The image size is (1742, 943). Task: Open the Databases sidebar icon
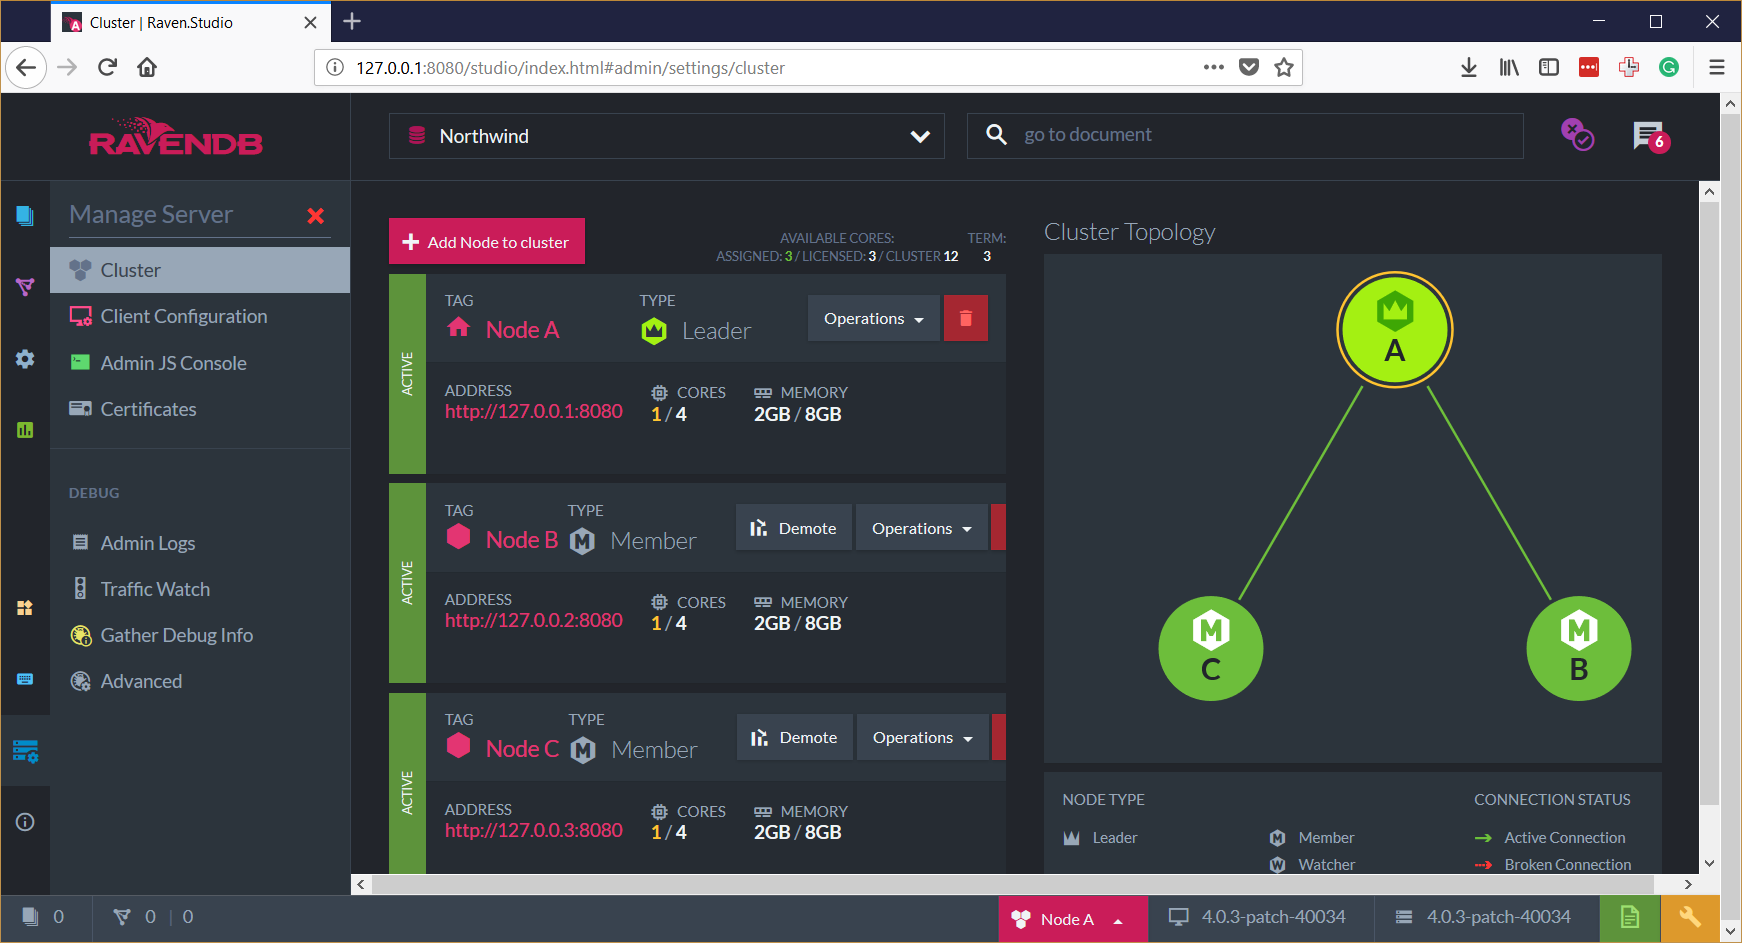pyautogui.click(x=25, y=608)
